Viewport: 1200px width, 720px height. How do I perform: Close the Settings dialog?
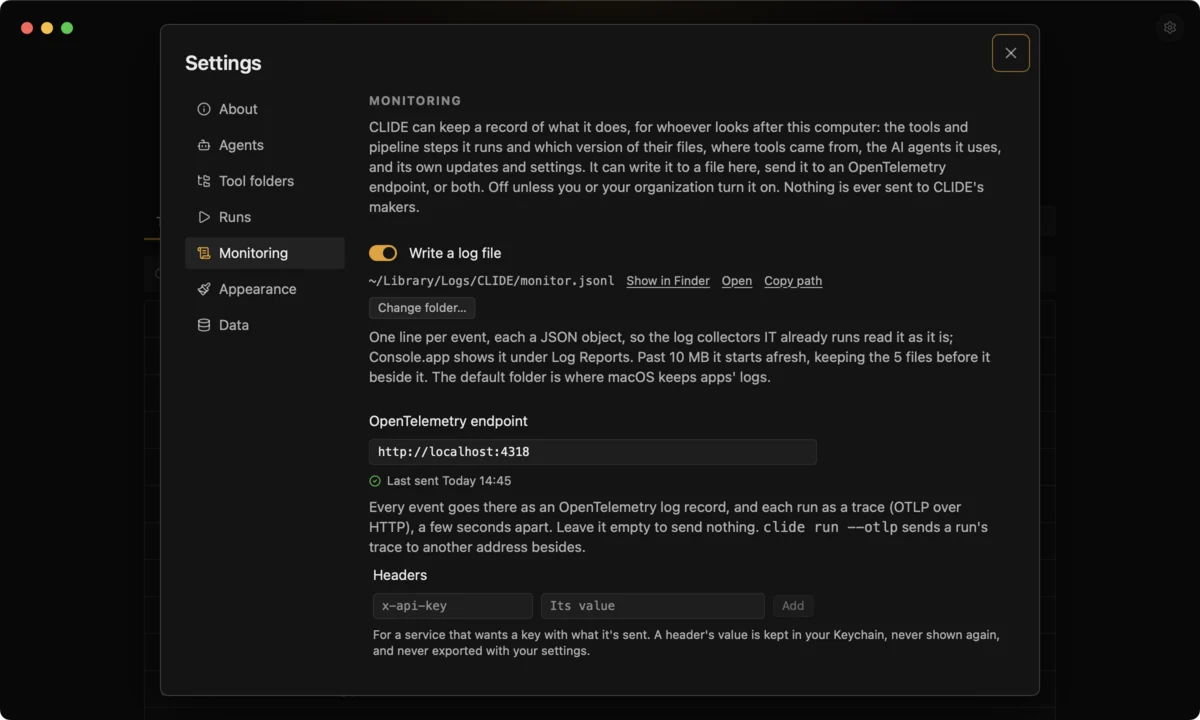click(1011, 53)
